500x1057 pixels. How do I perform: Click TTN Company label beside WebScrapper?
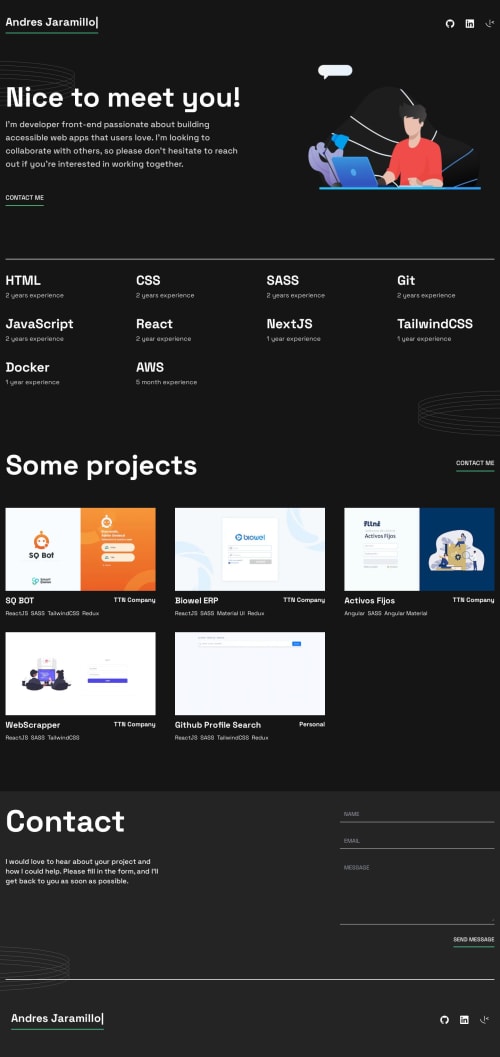tap(135, 725)
